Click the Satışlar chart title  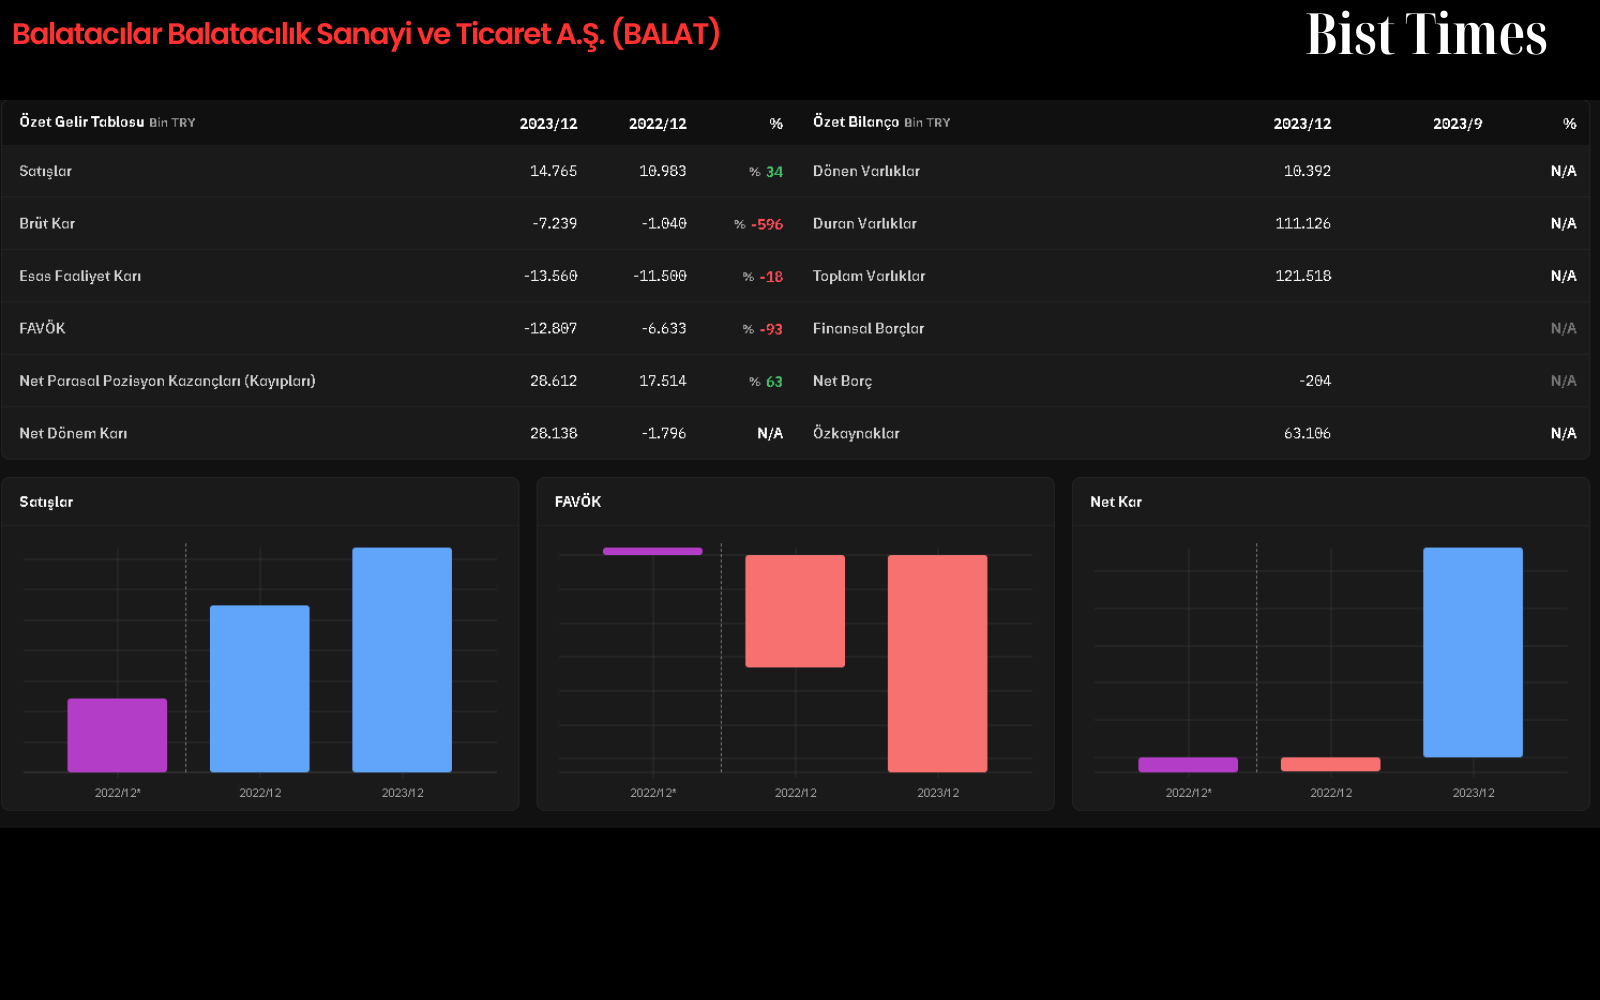click(x=46, y=502)
